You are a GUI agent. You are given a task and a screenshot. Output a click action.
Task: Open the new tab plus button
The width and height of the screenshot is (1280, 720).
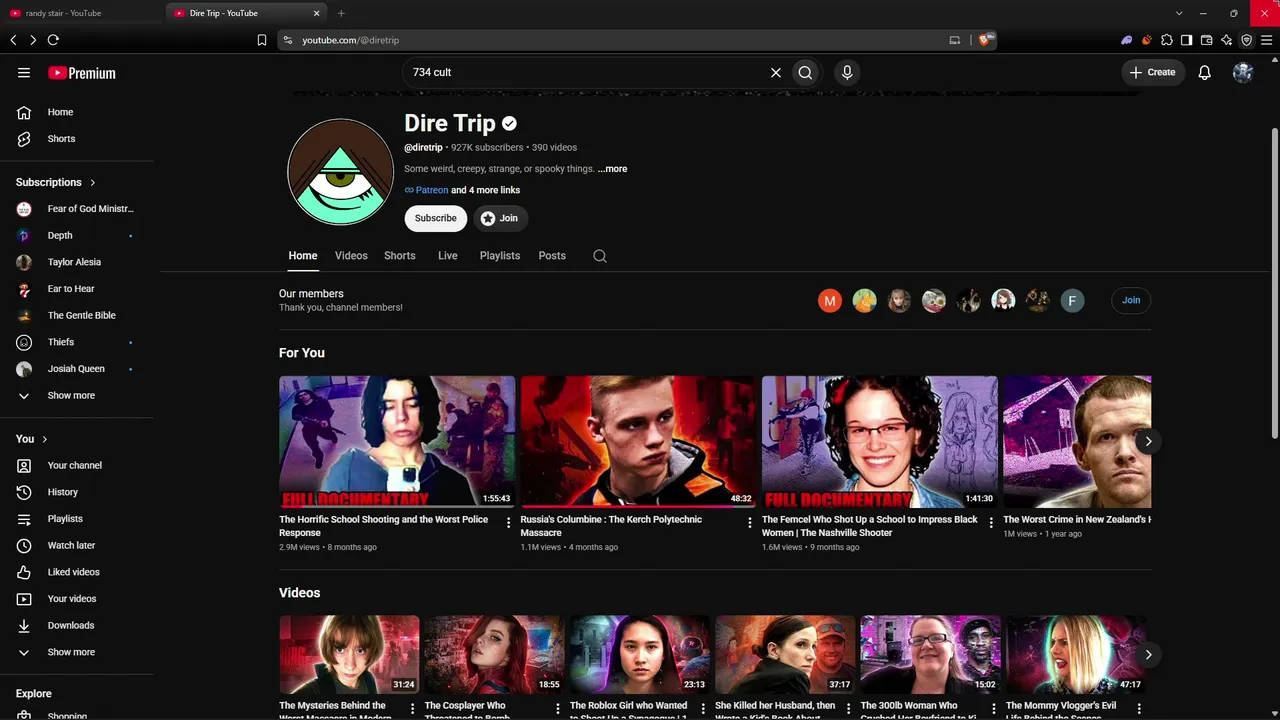click(x=341, y=13)
